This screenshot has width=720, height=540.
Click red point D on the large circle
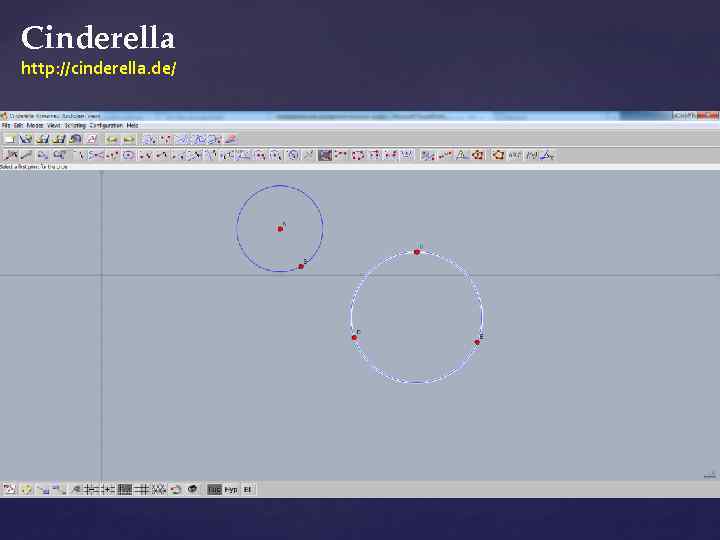(x=354, y=338)
